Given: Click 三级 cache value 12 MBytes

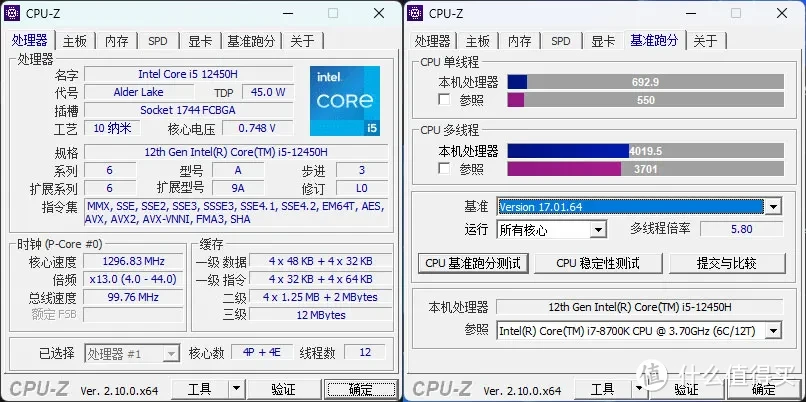Looking at the screenshot, I should [x=320, y=315].
